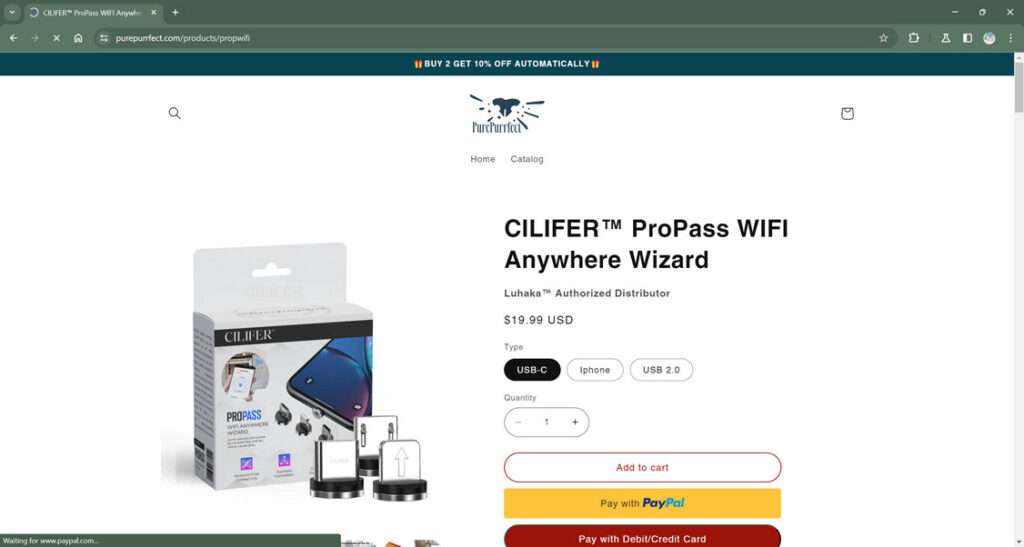Go to the browser home icon
This screenshot has height=547, width=1024.
coord(78,38)
